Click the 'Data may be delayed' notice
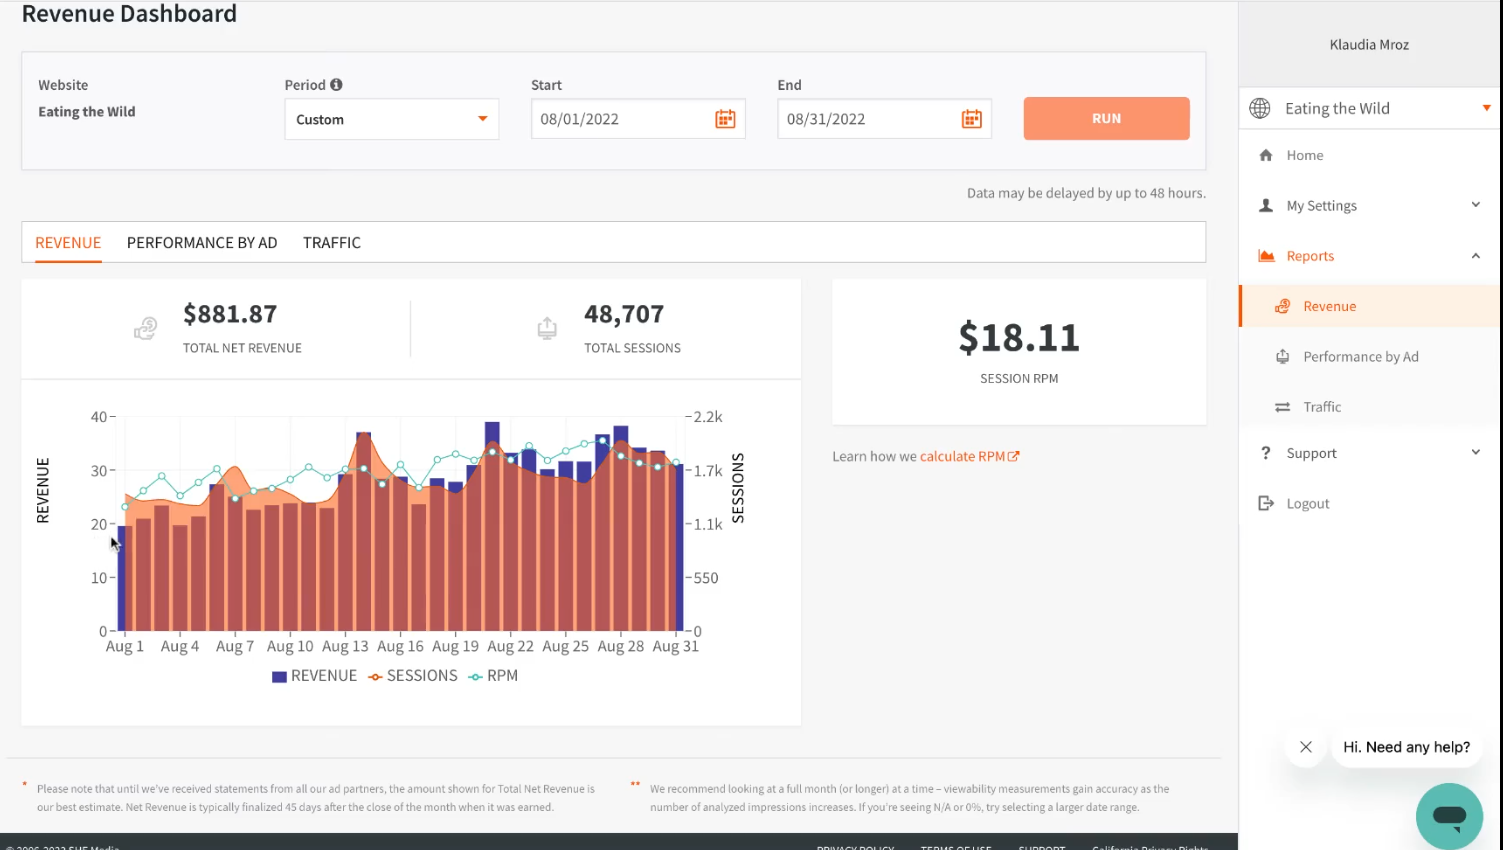The width and height of the screenshot is (1503, 850). pyautogui.click(x=1086, y=193)
